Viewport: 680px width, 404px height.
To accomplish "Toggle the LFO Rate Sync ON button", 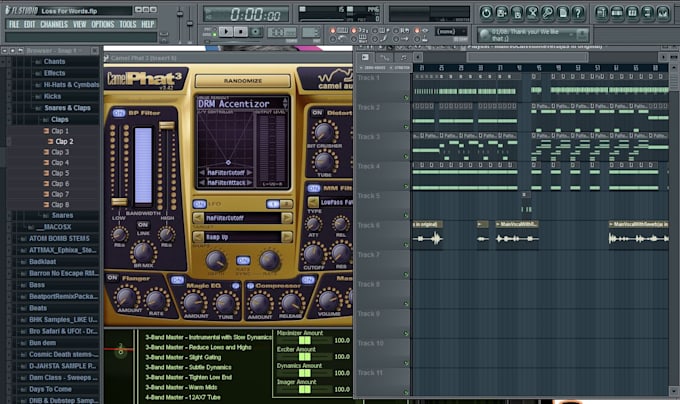I will (243, 260).
